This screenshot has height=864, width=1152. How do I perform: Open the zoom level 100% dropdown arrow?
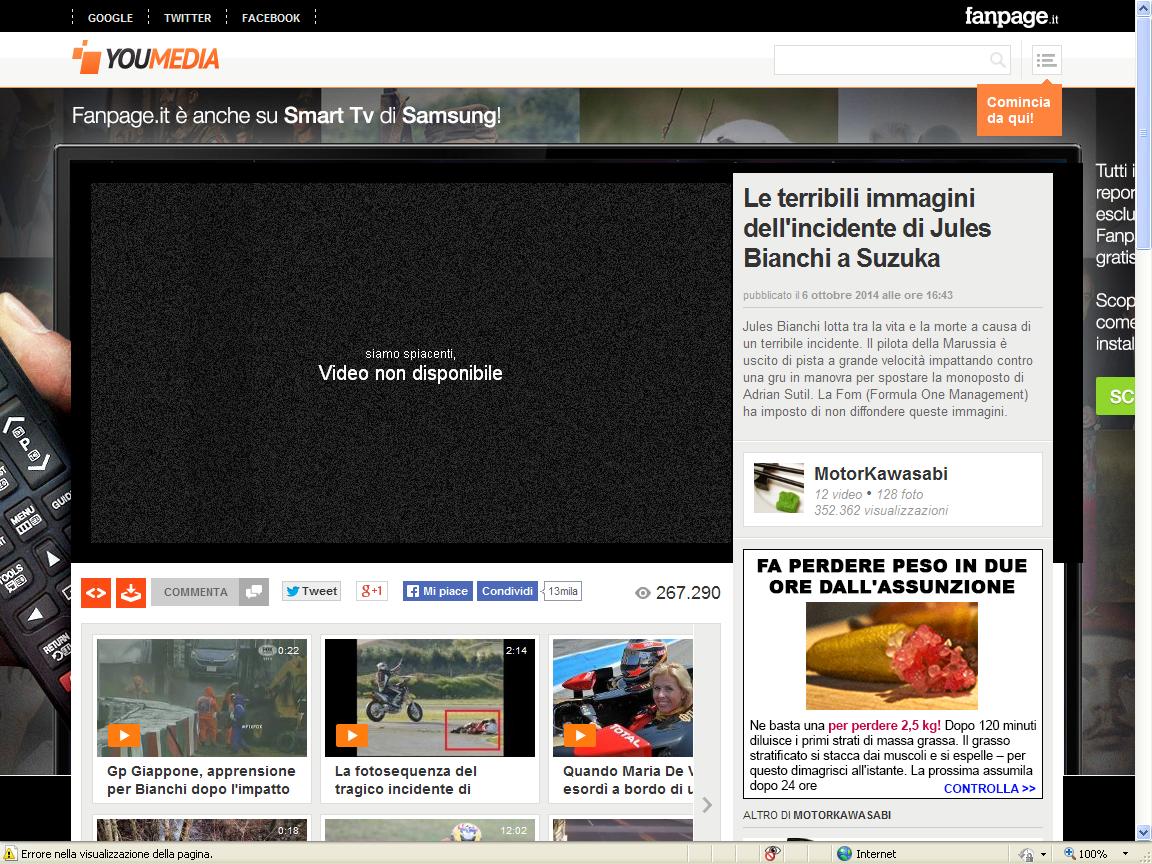(x=1126, y=854)
